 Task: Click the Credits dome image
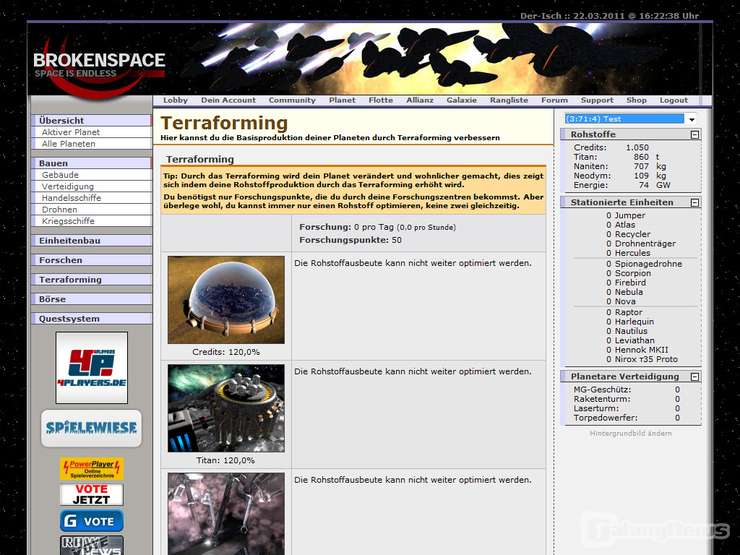pos(226,300)
